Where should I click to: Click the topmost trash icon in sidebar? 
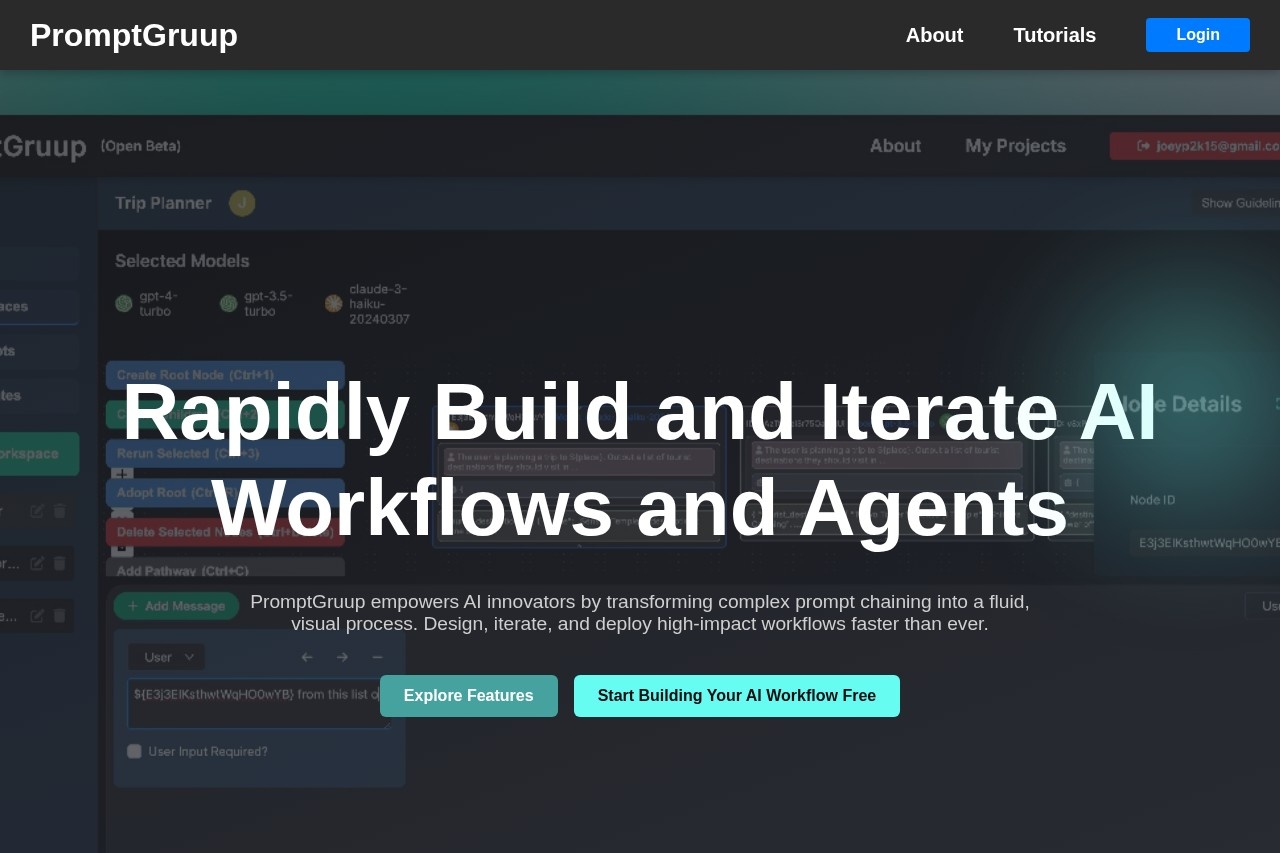(60, 511)
